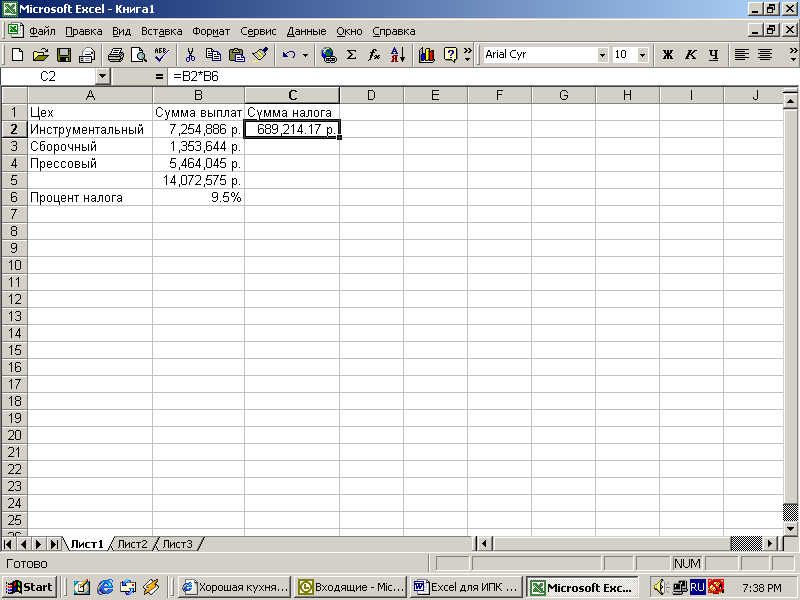800x600 pixels.
Task: Open the Name Box dropdown arrow
Action: coord(103,77)
